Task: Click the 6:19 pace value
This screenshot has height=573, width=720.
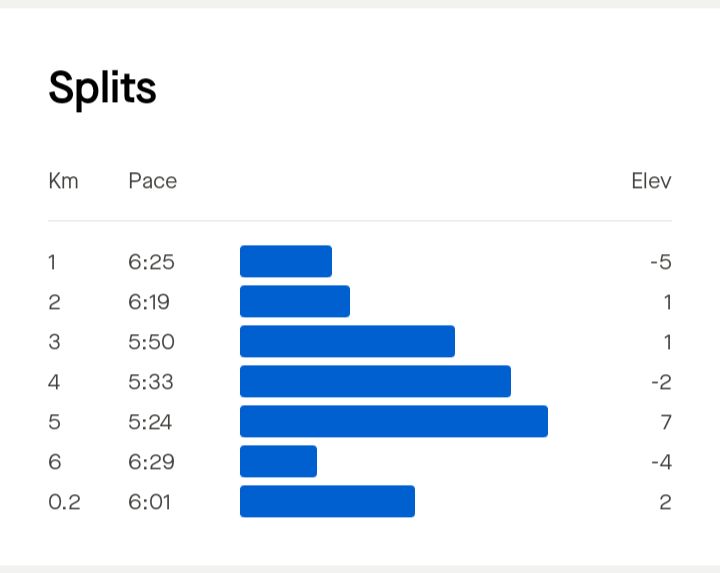Action: point(149,302)
